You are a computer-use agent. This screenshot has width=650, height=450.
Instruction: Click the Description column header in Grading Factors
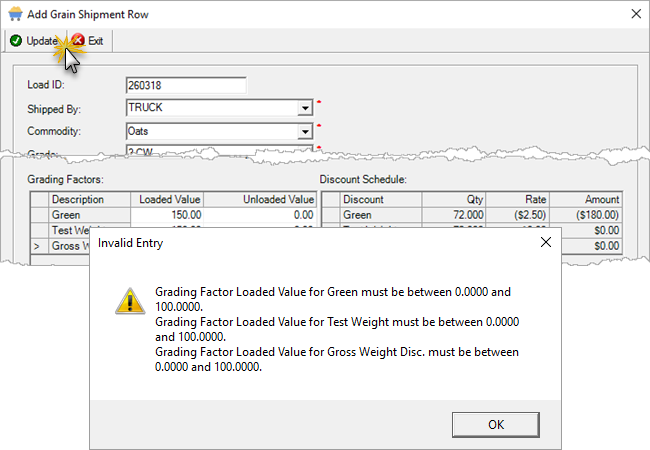pyautogui.click(x=89, y=199)
